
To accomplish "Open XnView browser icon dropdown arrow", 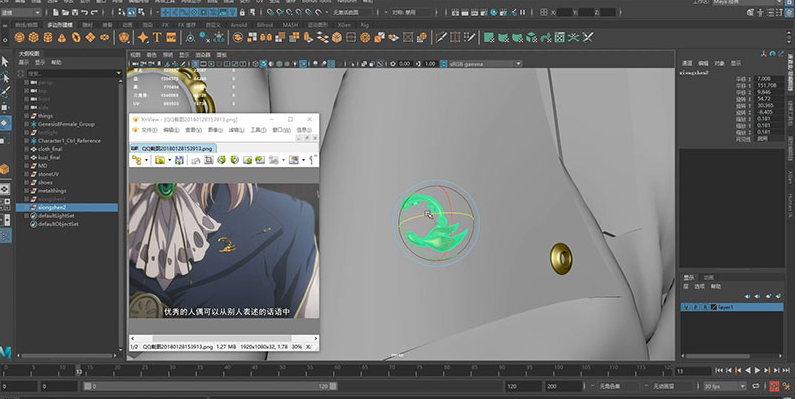I will coord(146,160).
